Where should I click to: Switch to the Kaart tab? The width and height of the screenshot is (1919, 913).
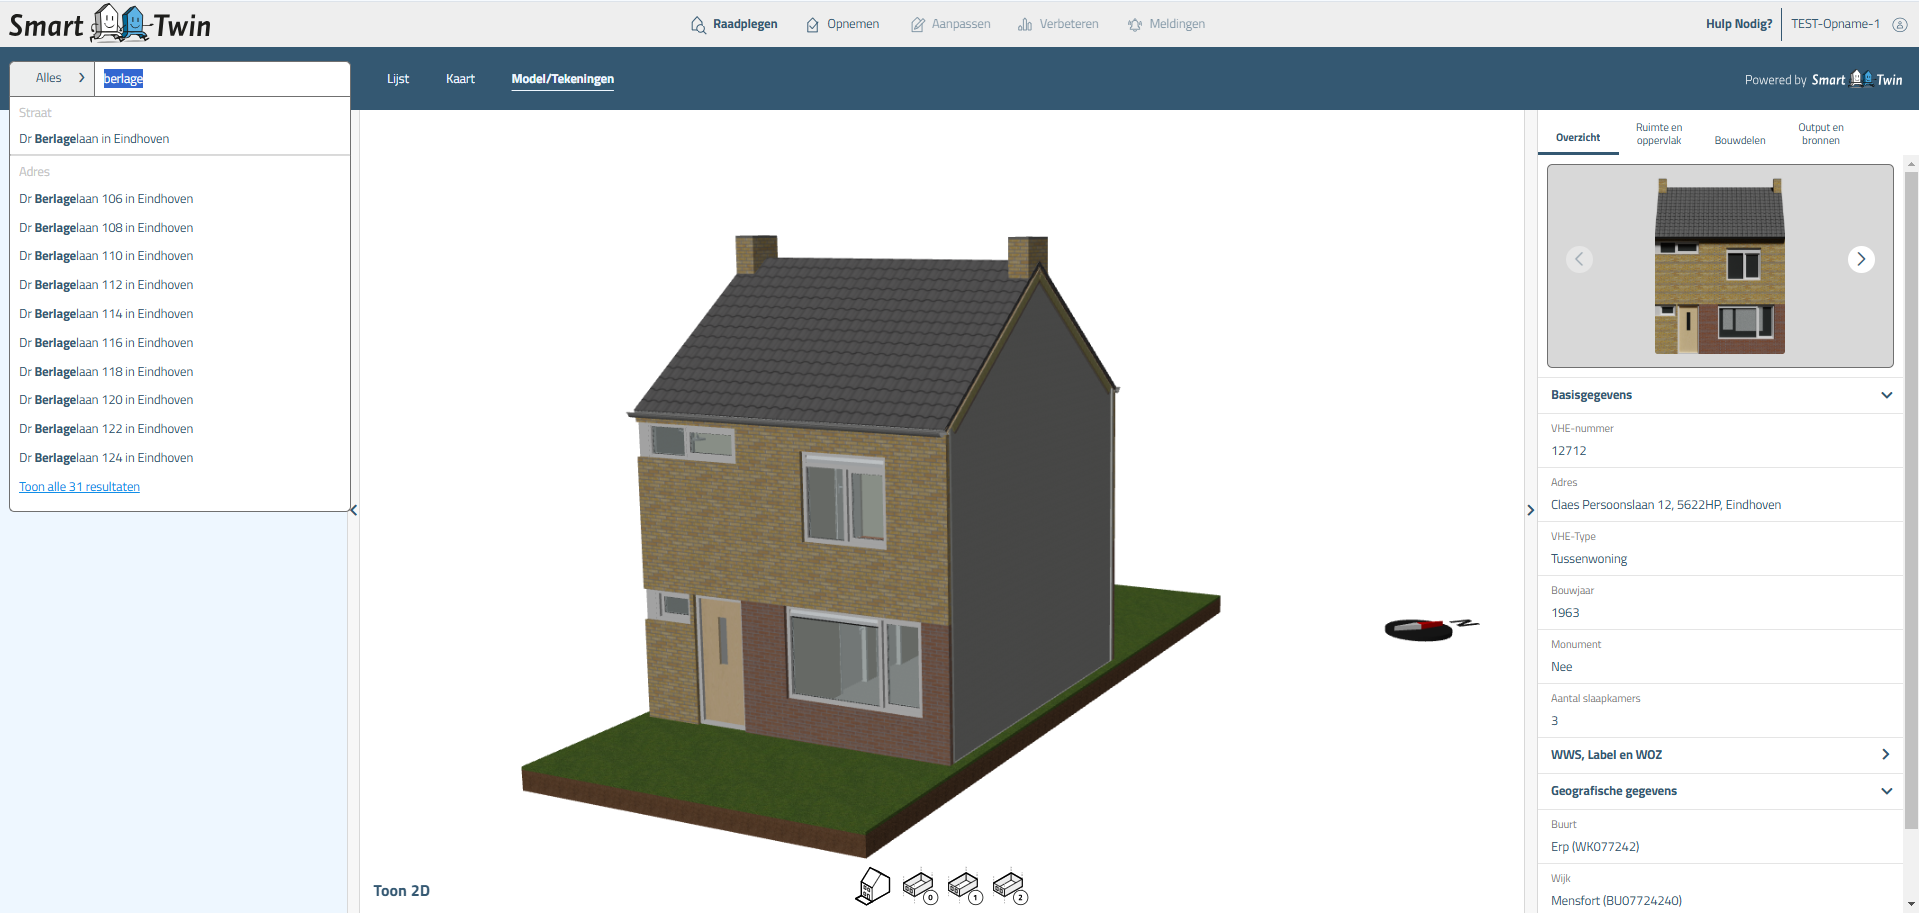(460, 79)
